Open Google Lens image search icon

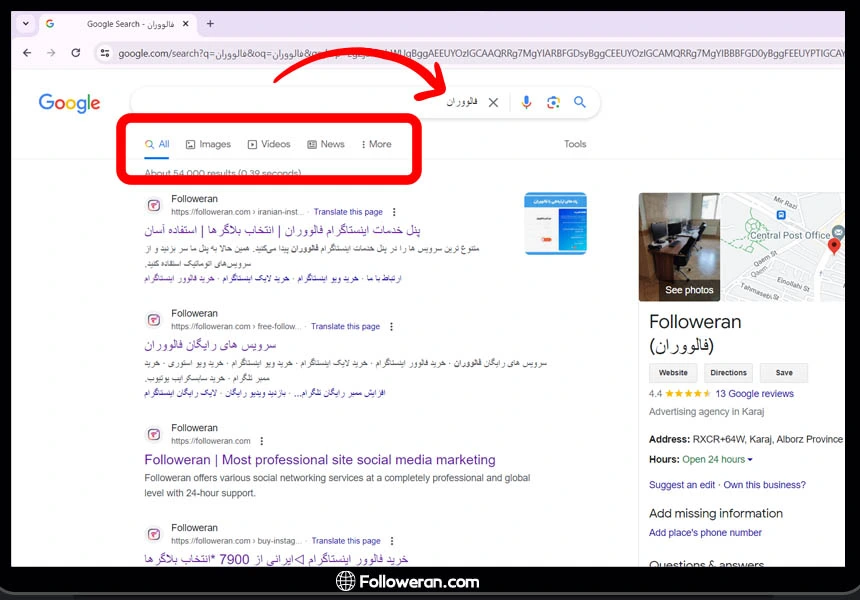coord(553,102)
